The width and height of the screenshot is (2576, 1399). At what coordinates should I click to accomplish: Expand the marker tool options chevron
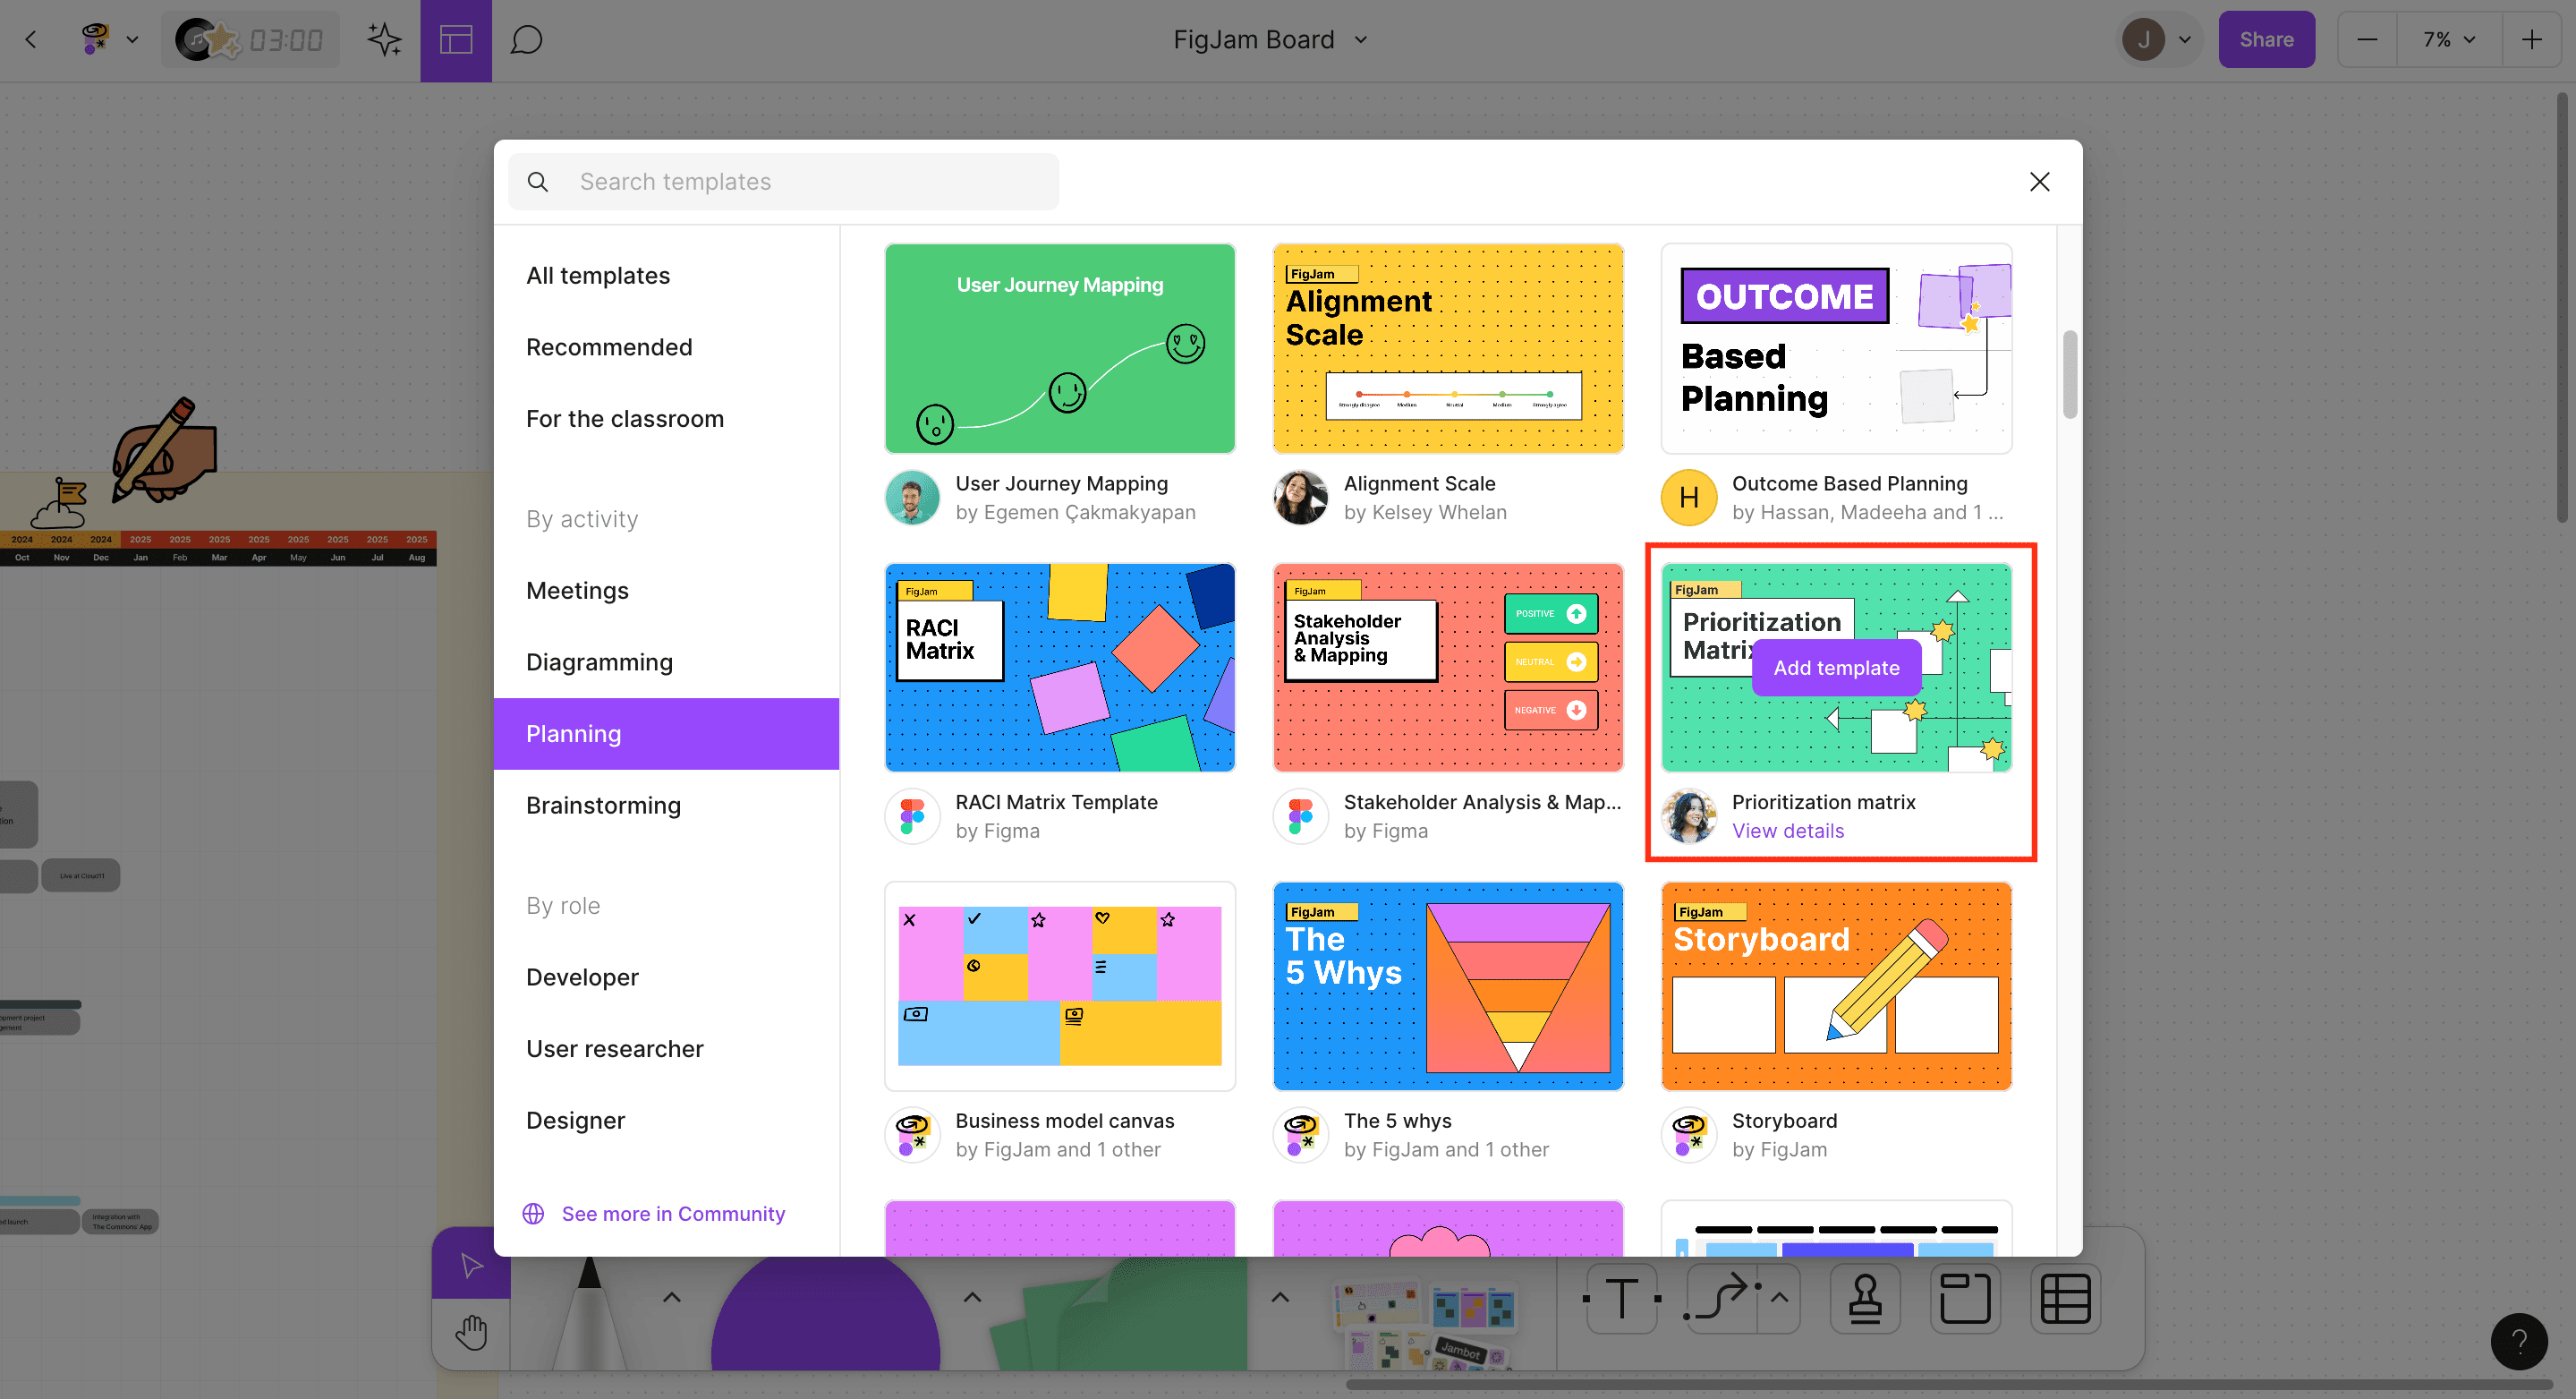pyautogui.click(x=672, y=1298)
